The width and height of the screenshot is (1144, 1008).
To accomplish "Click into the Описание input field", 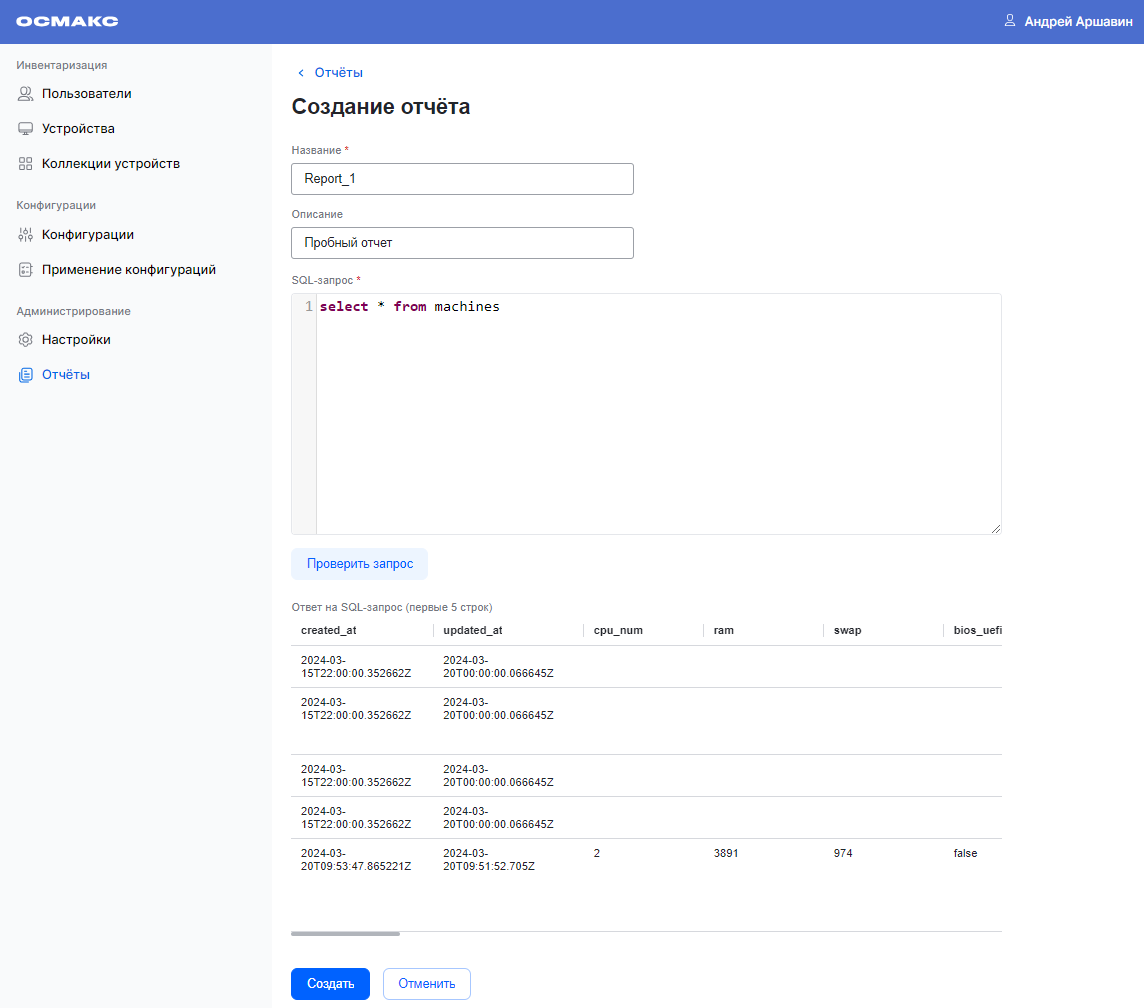I will [462, 243].
